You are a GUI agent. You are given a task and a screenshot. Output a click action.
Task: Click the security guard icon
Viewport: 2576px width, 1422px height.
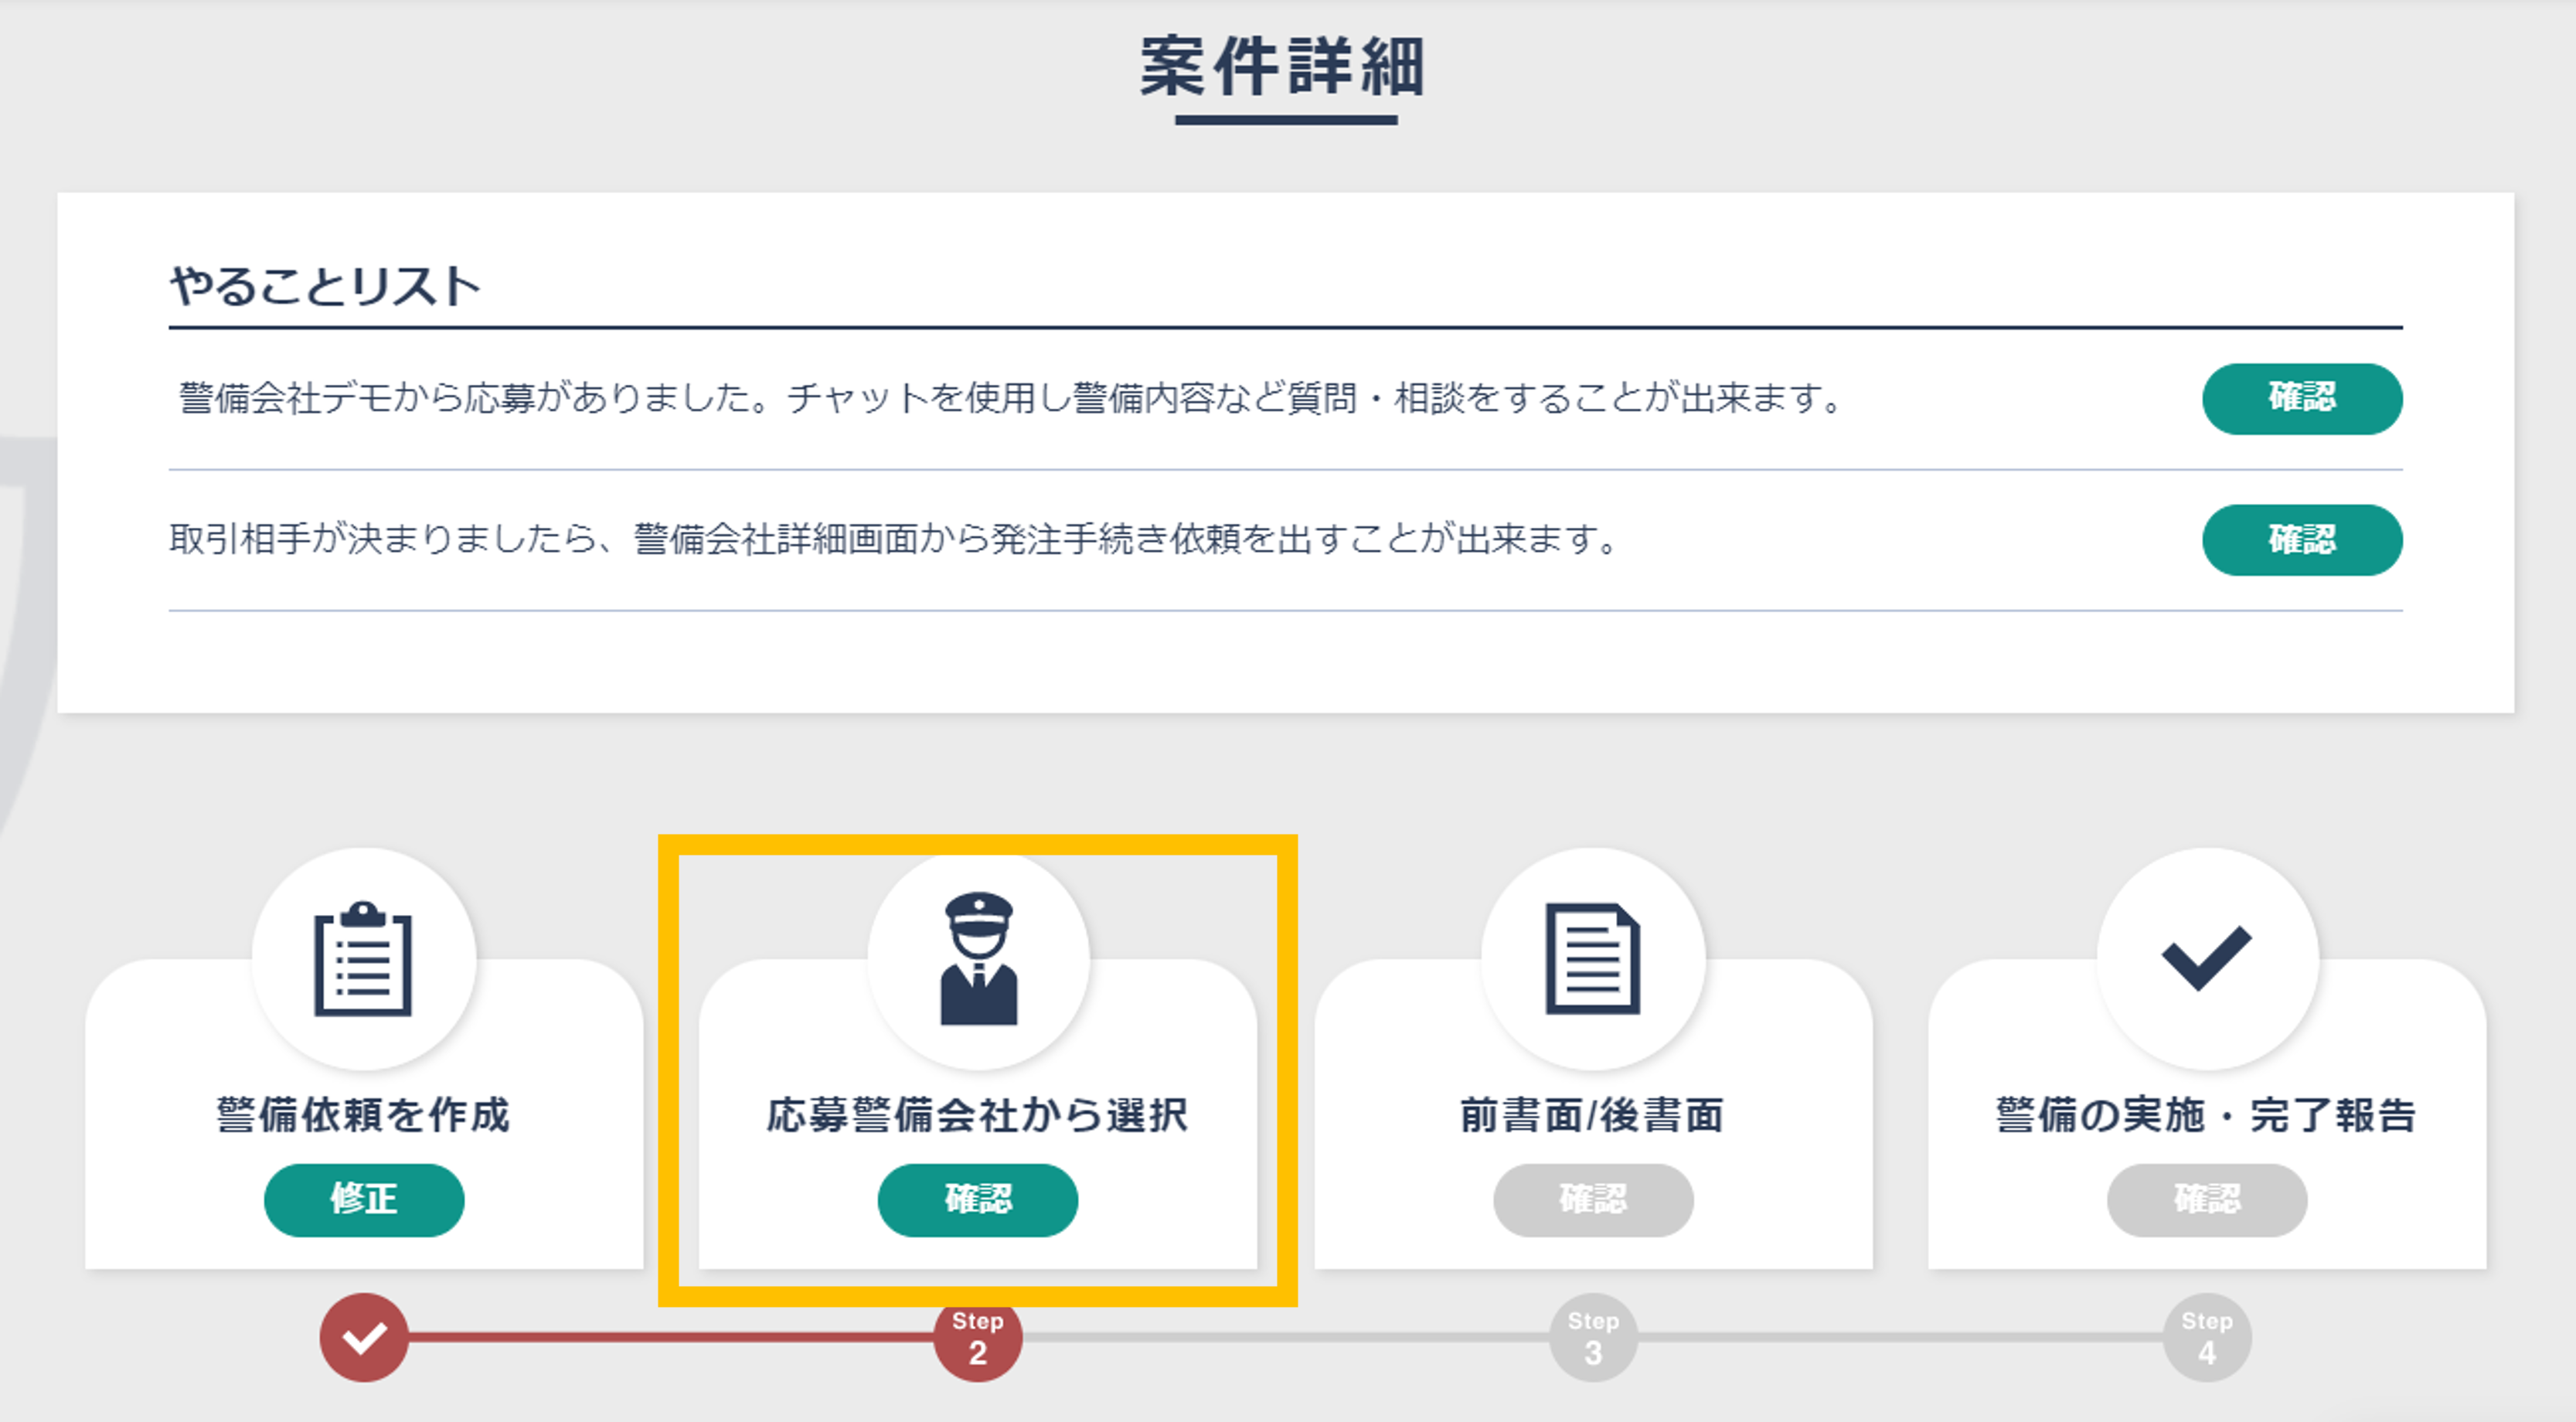(978, 959)
